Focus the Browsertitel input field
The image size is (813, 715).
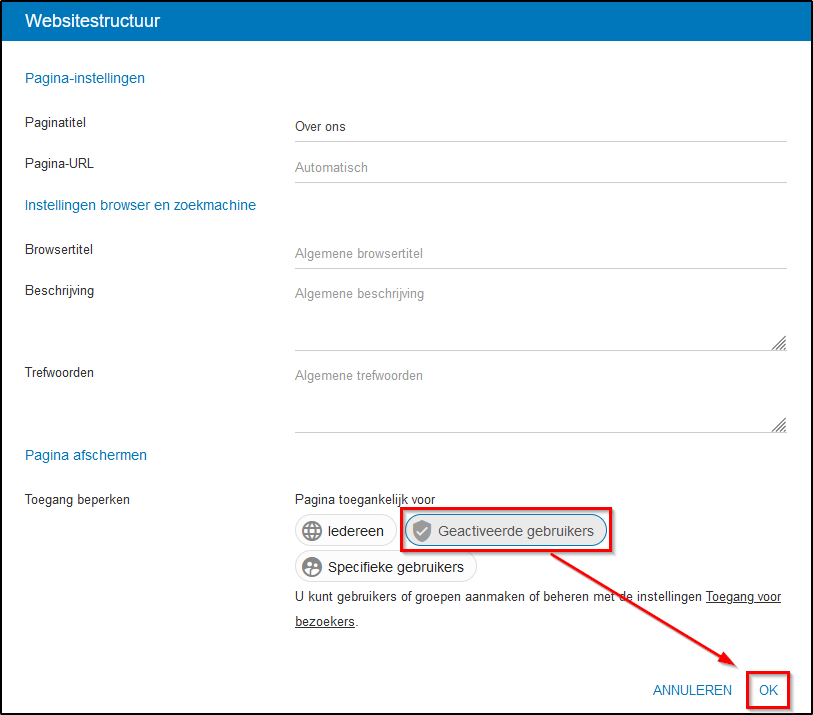click(540, 254)
